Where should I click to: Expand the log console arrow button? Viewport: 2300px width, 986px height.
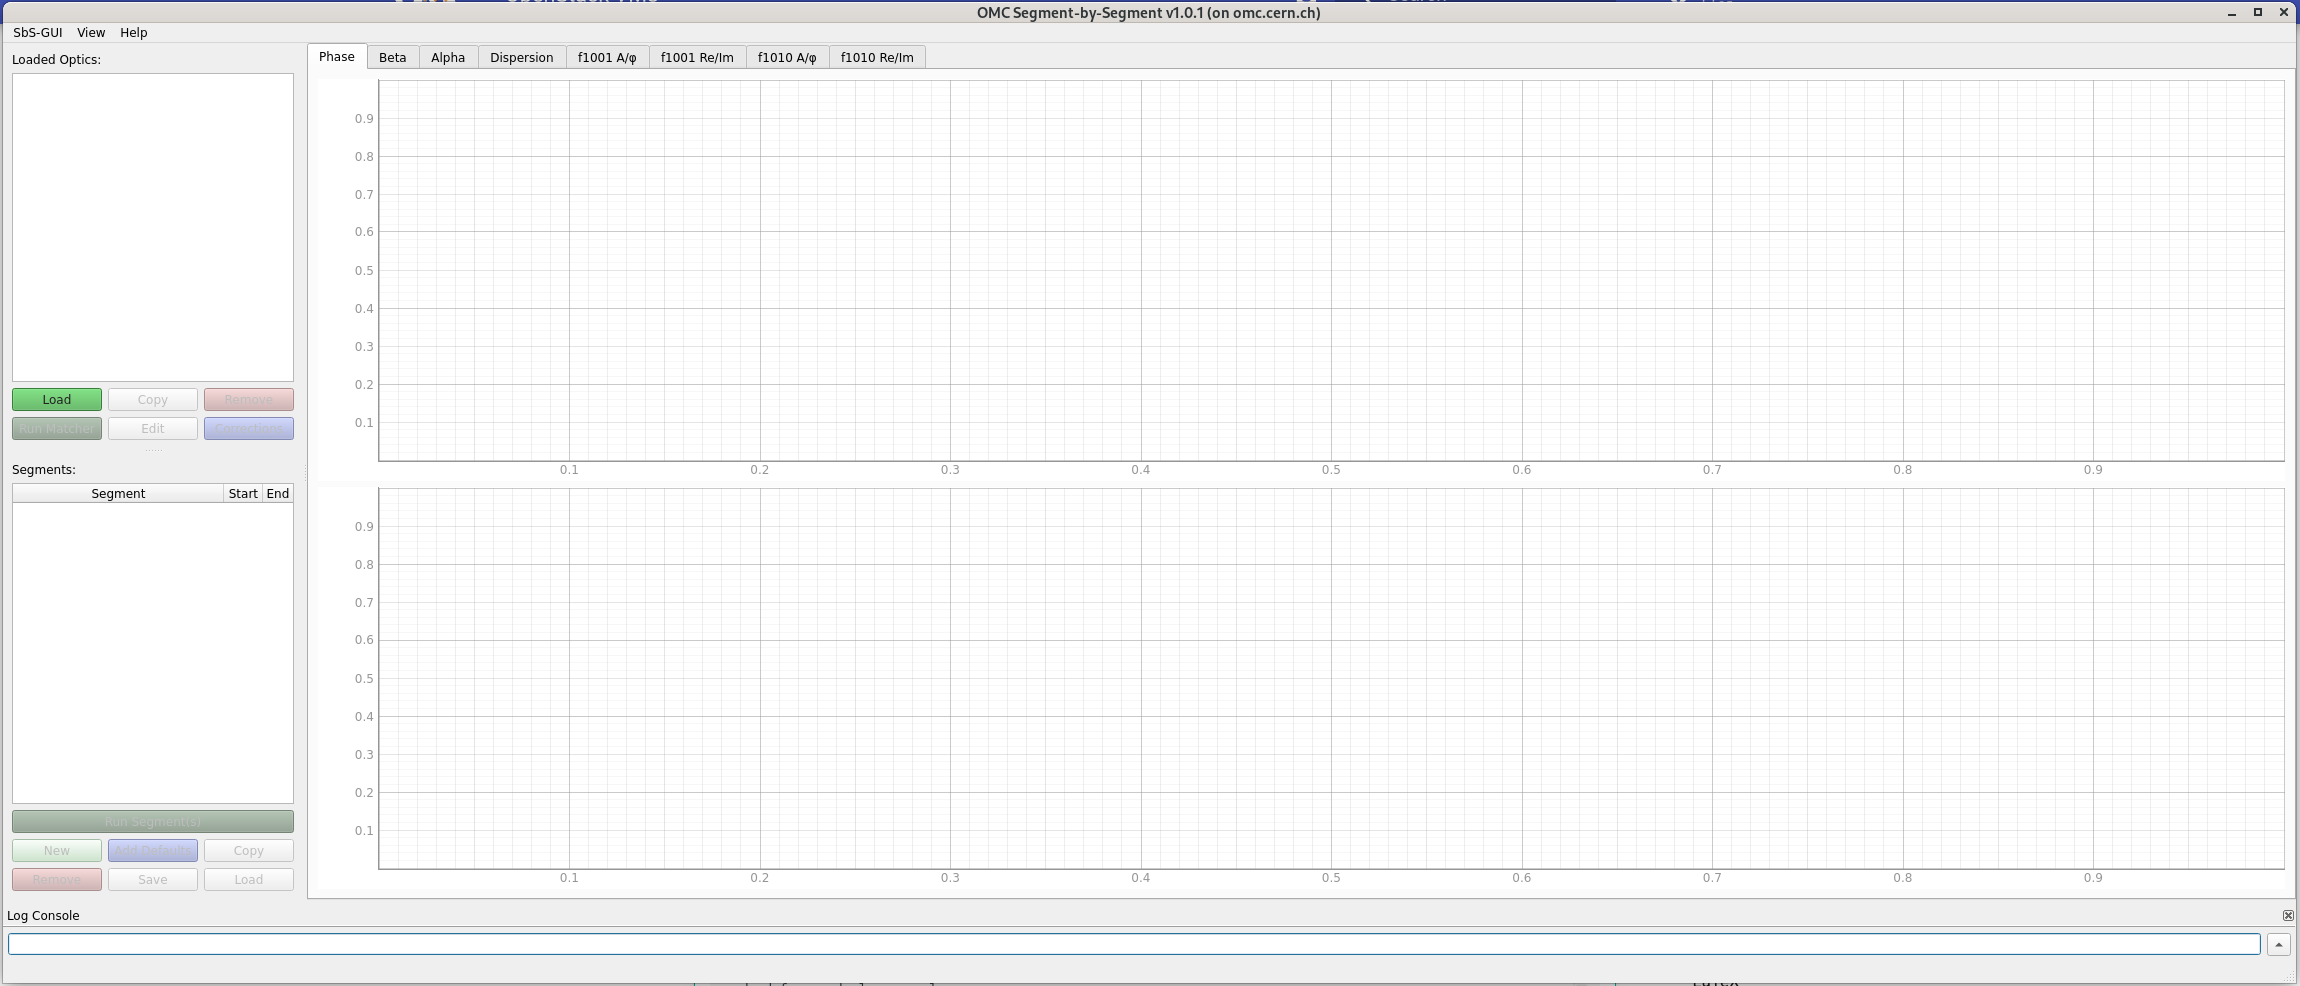[2278, 944]
